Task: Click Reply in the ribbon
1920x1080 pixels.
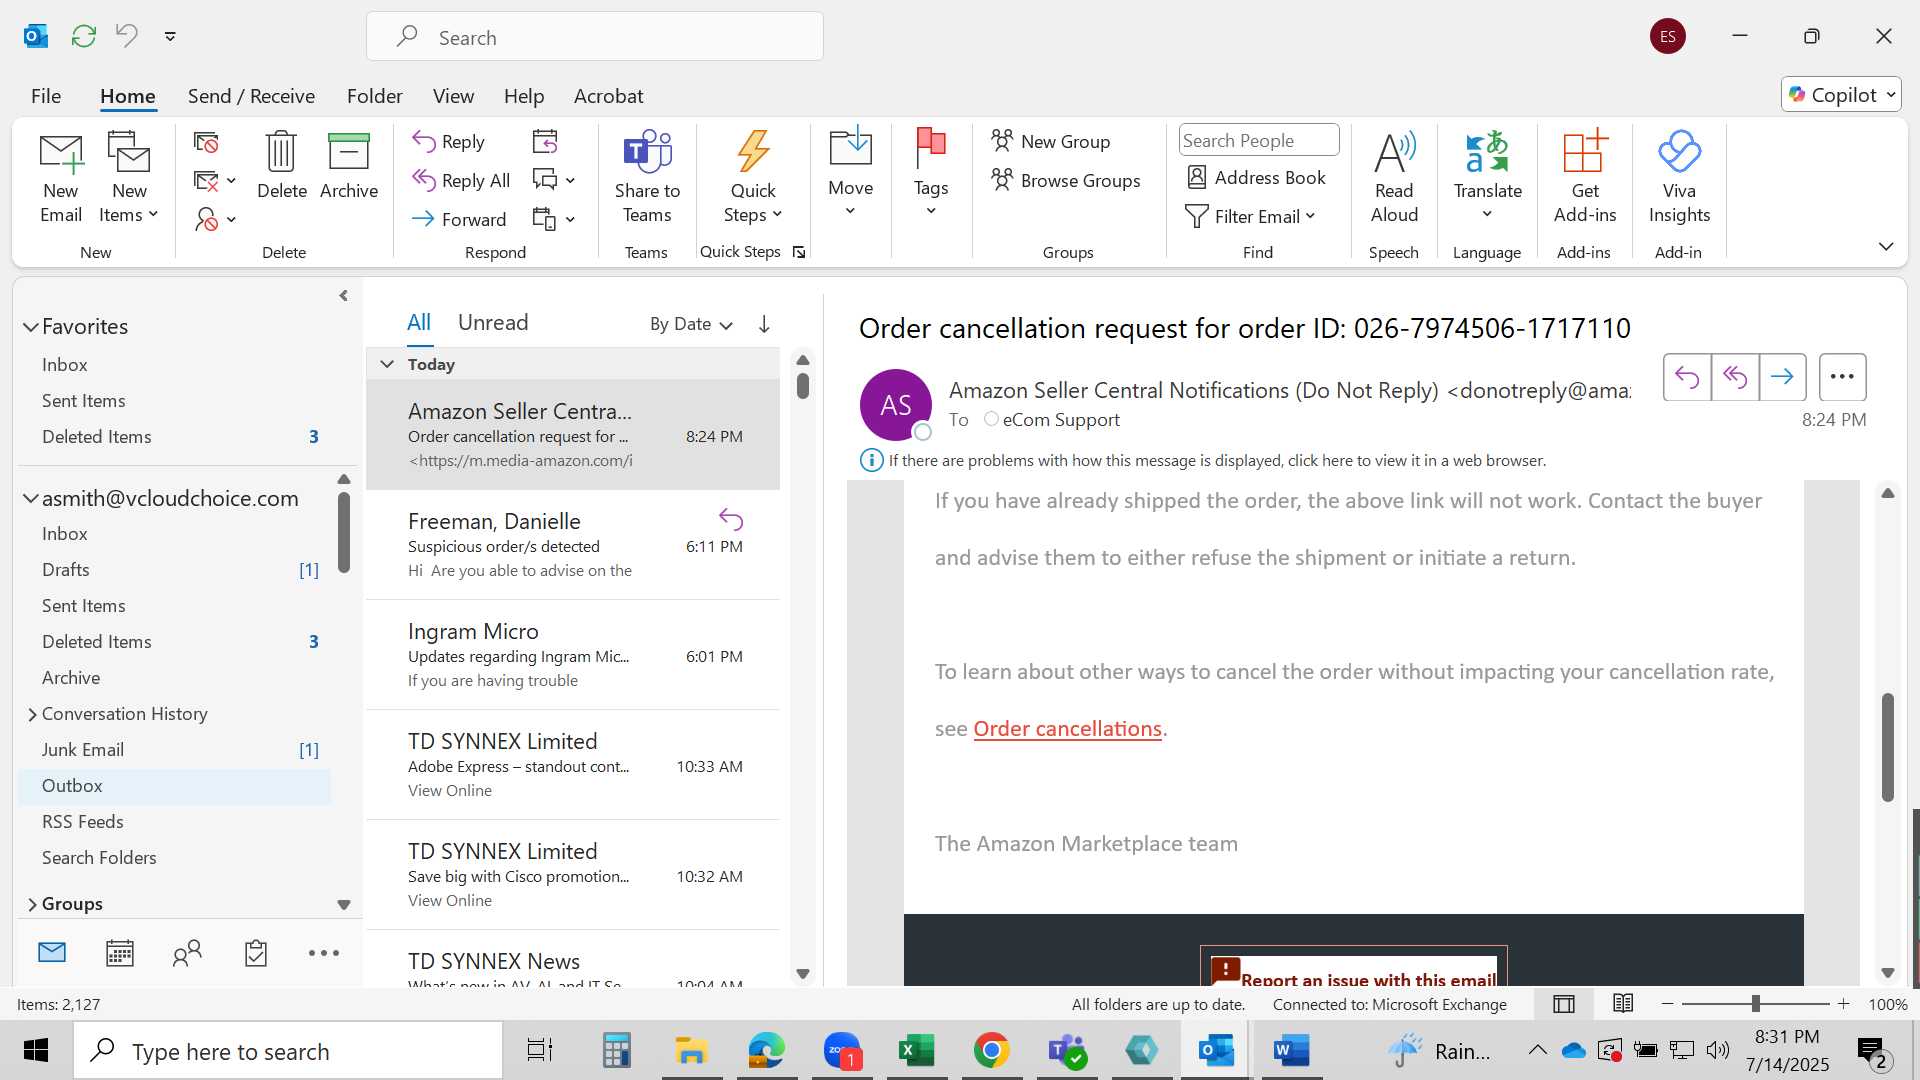Action: tap(449, 142)
